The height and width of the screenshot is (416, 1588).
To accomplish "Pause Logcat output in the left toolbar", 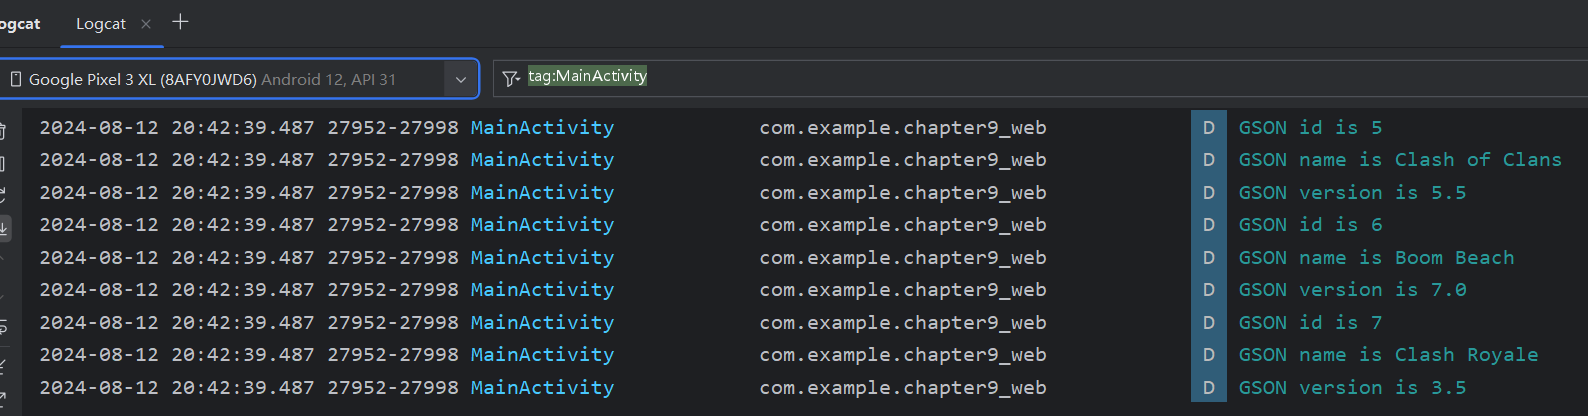I will pyautogui.click(x=3, y=163).
